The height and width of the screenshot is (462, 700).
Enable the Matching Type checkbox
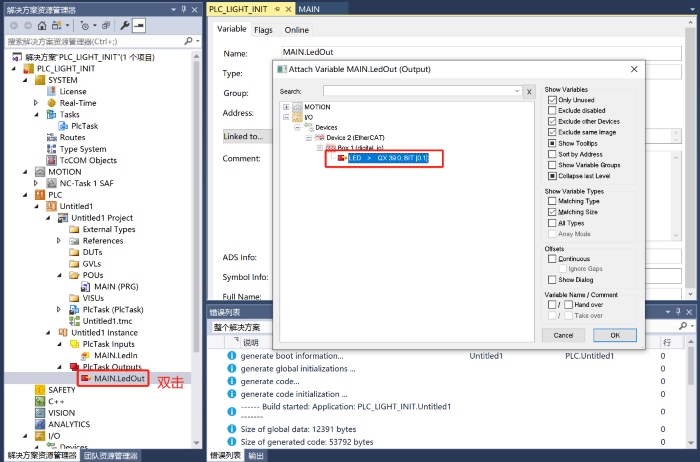point(552,201)
